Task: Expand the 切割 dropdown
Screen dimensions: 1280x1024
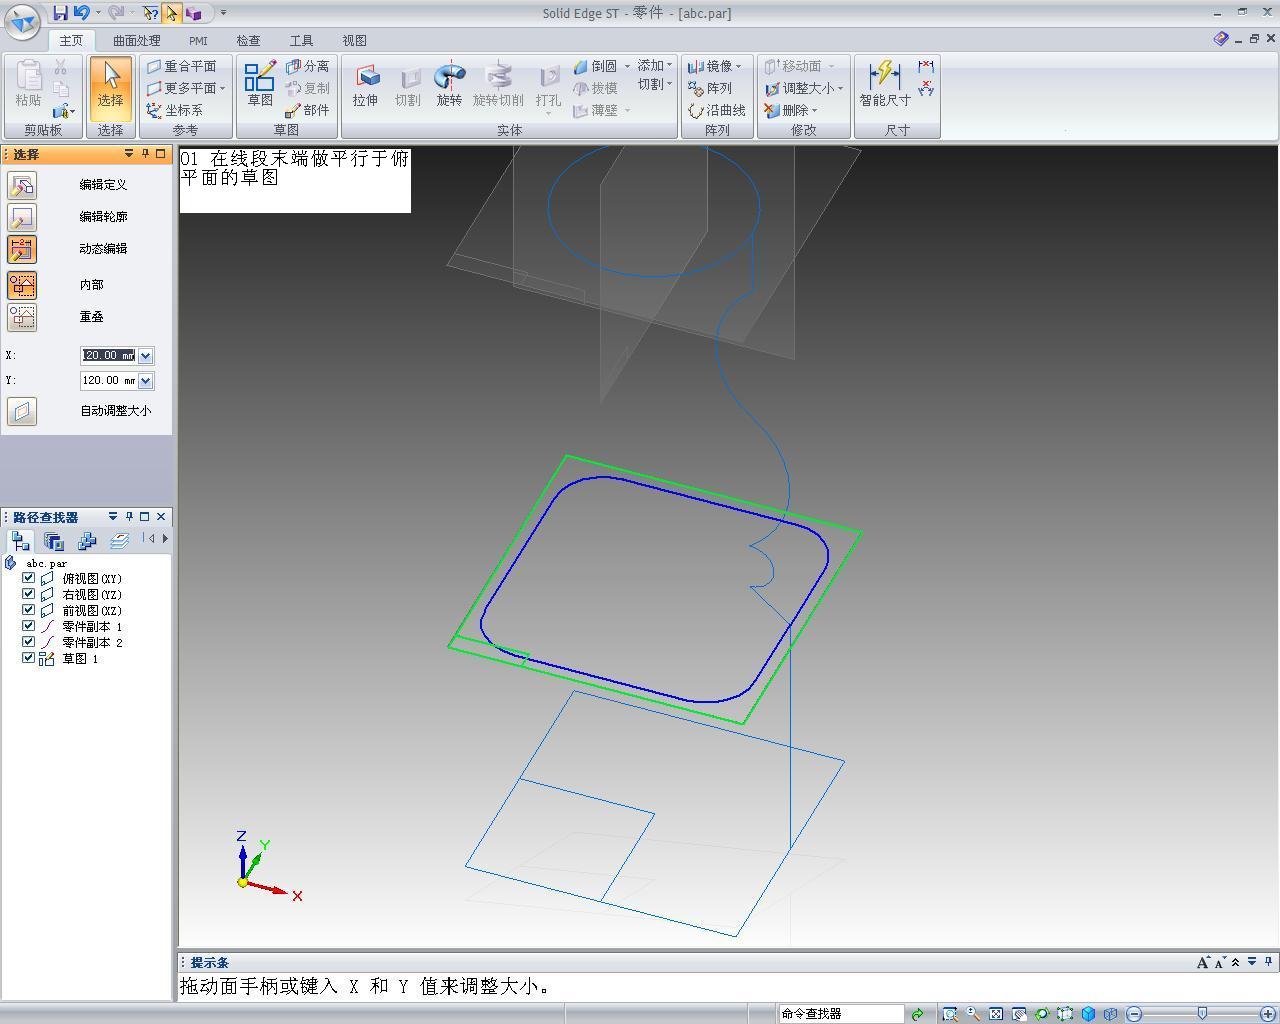Action: pos(669,84)
